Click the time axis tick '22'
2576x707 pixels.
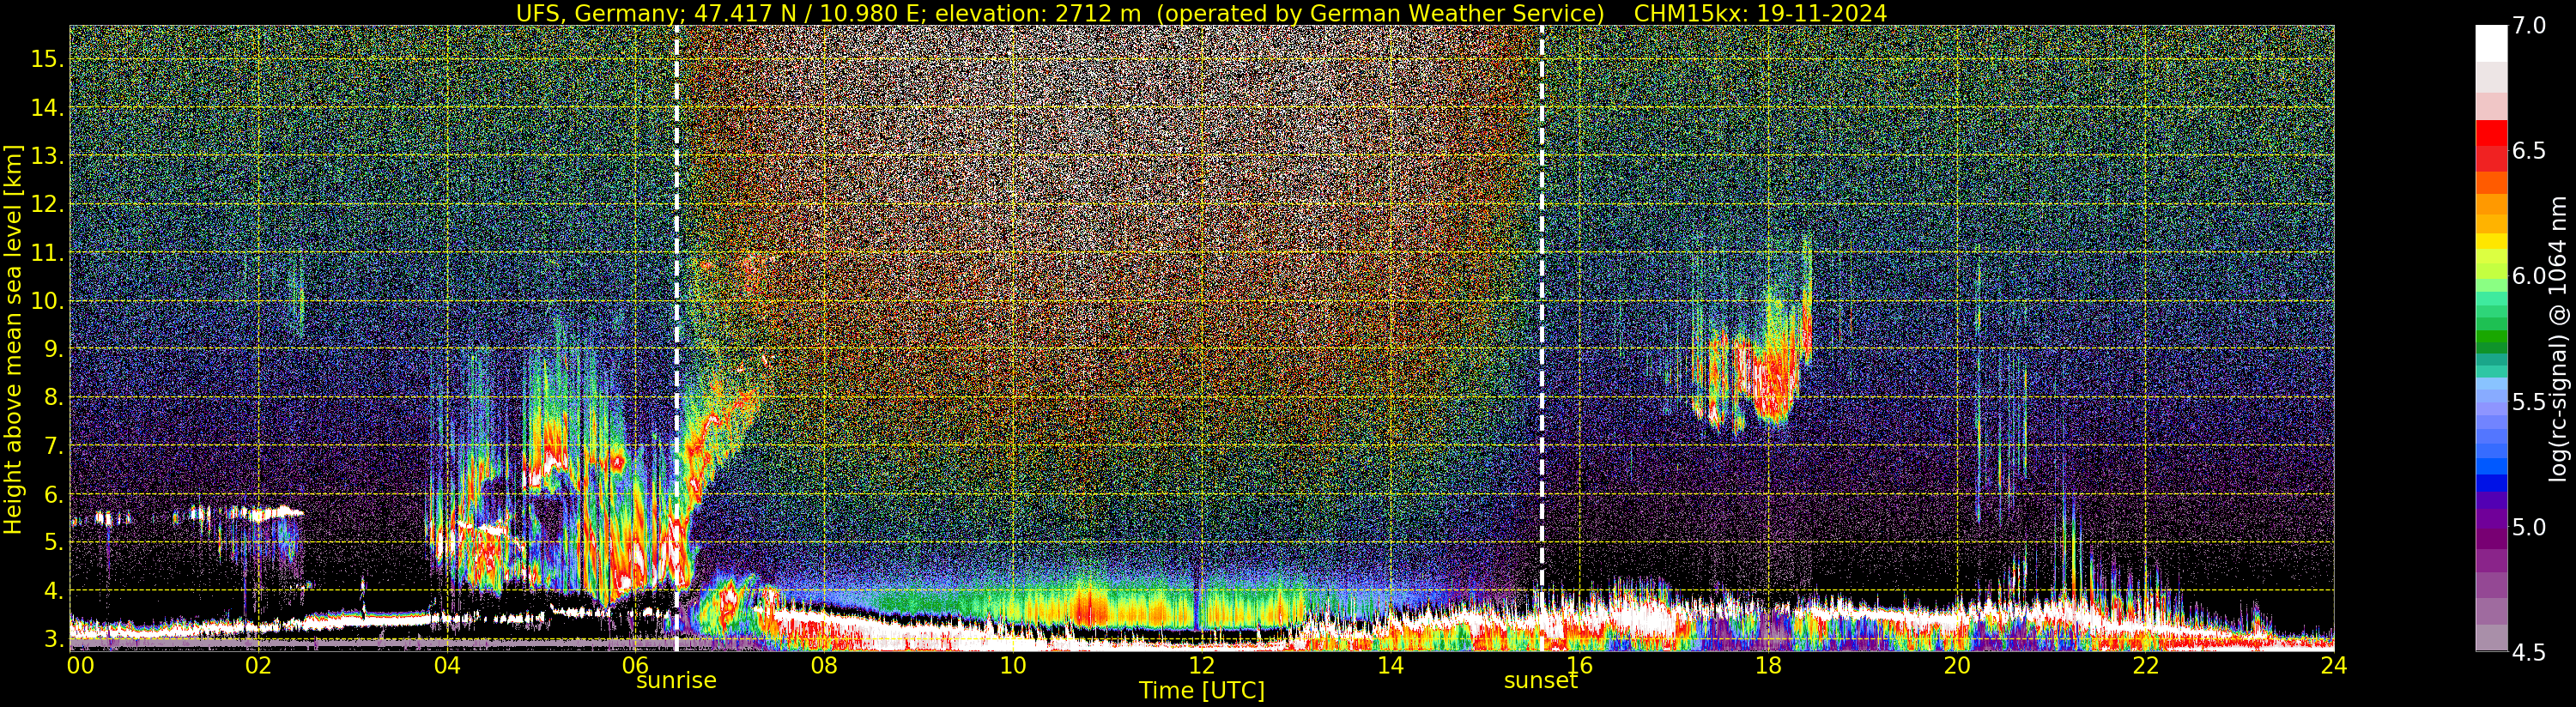point(2145,665)
